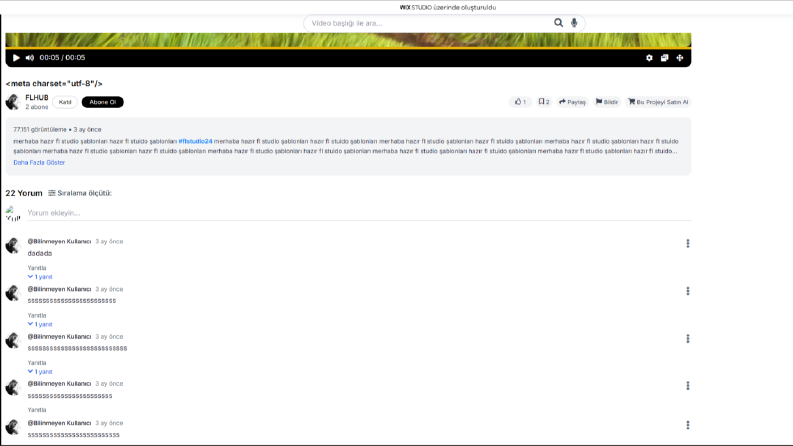Image resolution: width=793 pixels, height=446 pixels.
Task: Subscribe with Abone Ol button
Action: point(103,102)
